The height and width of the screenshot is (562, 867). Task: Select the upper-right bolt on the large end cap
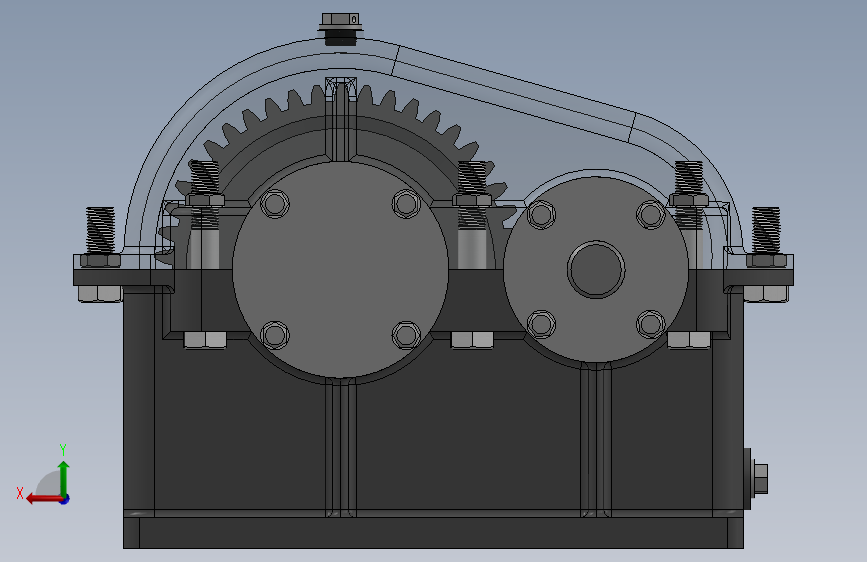coord(406,203)
